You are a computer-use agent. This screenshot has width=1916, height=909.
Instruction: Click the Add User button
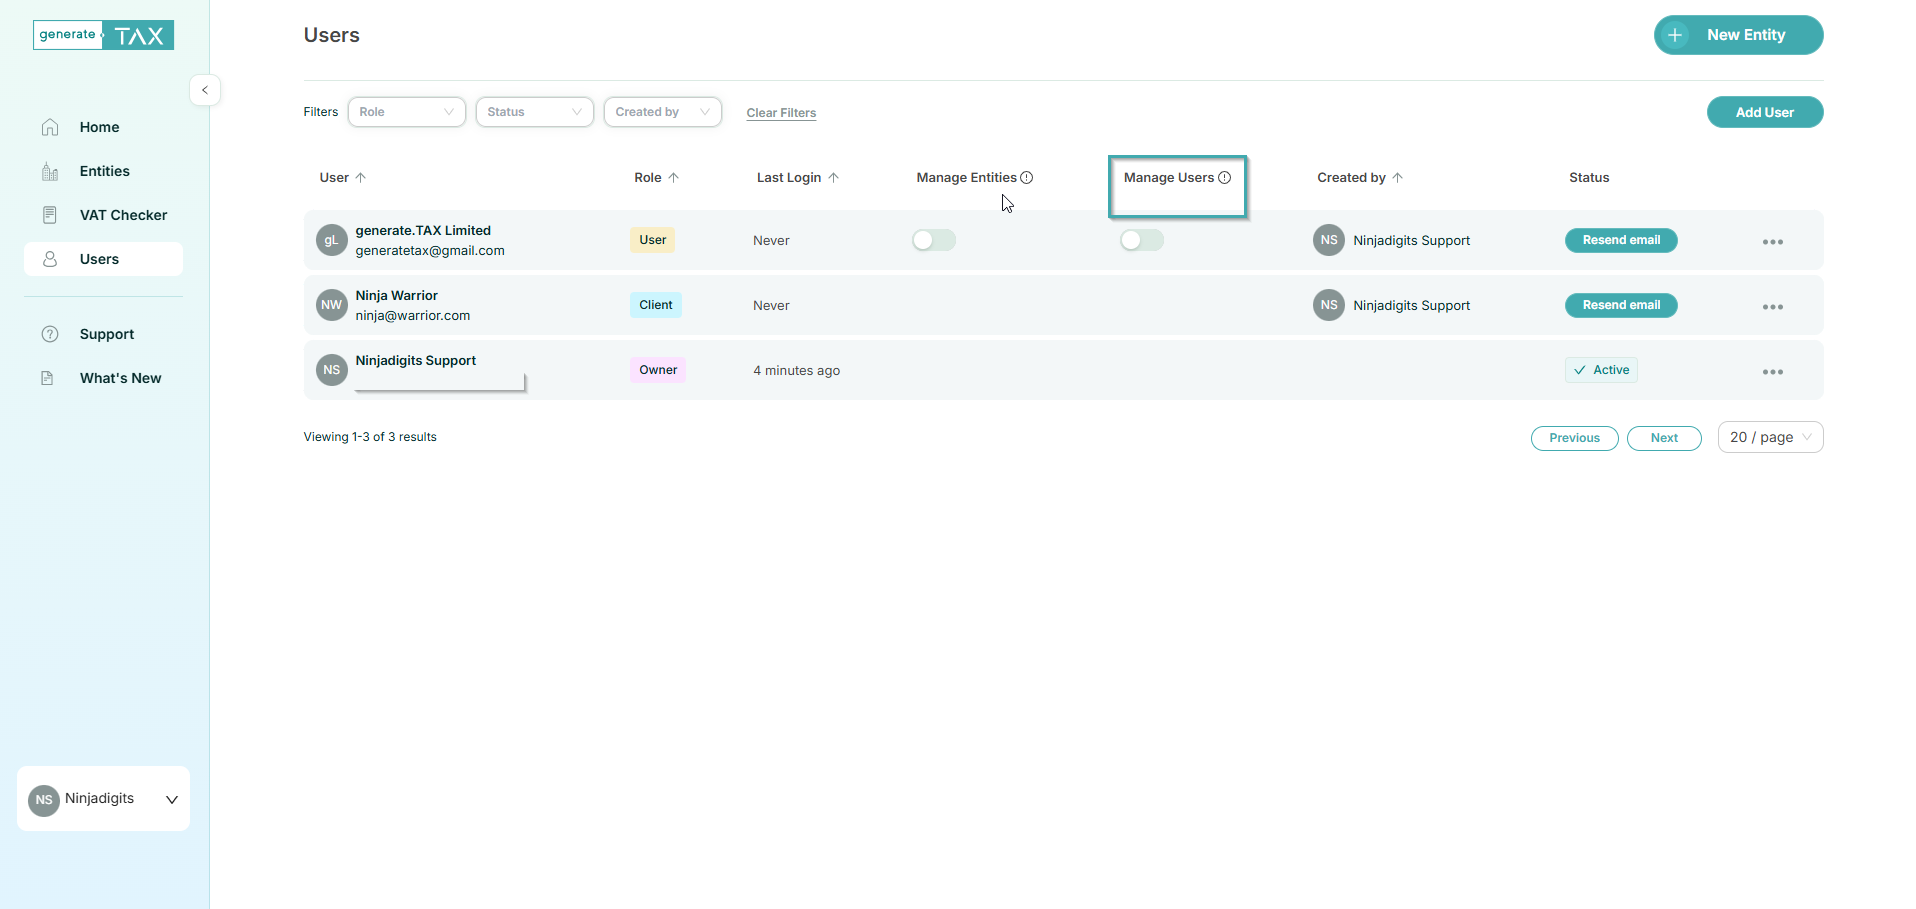coord(1764,112)
